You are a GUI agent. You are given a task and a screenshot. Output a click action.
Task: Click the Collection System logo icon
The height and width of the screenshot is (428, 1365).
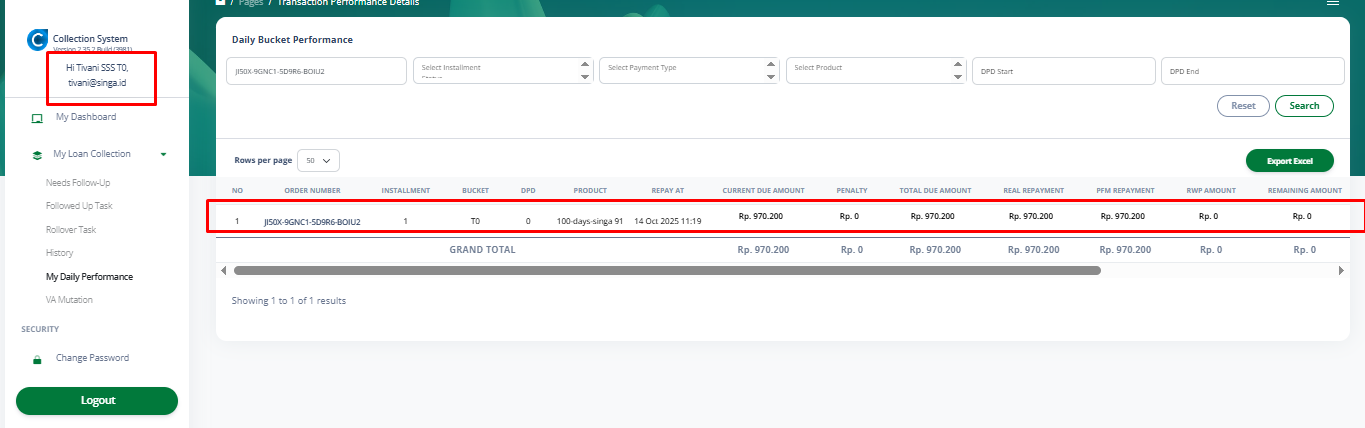click(x=38, y=40)
